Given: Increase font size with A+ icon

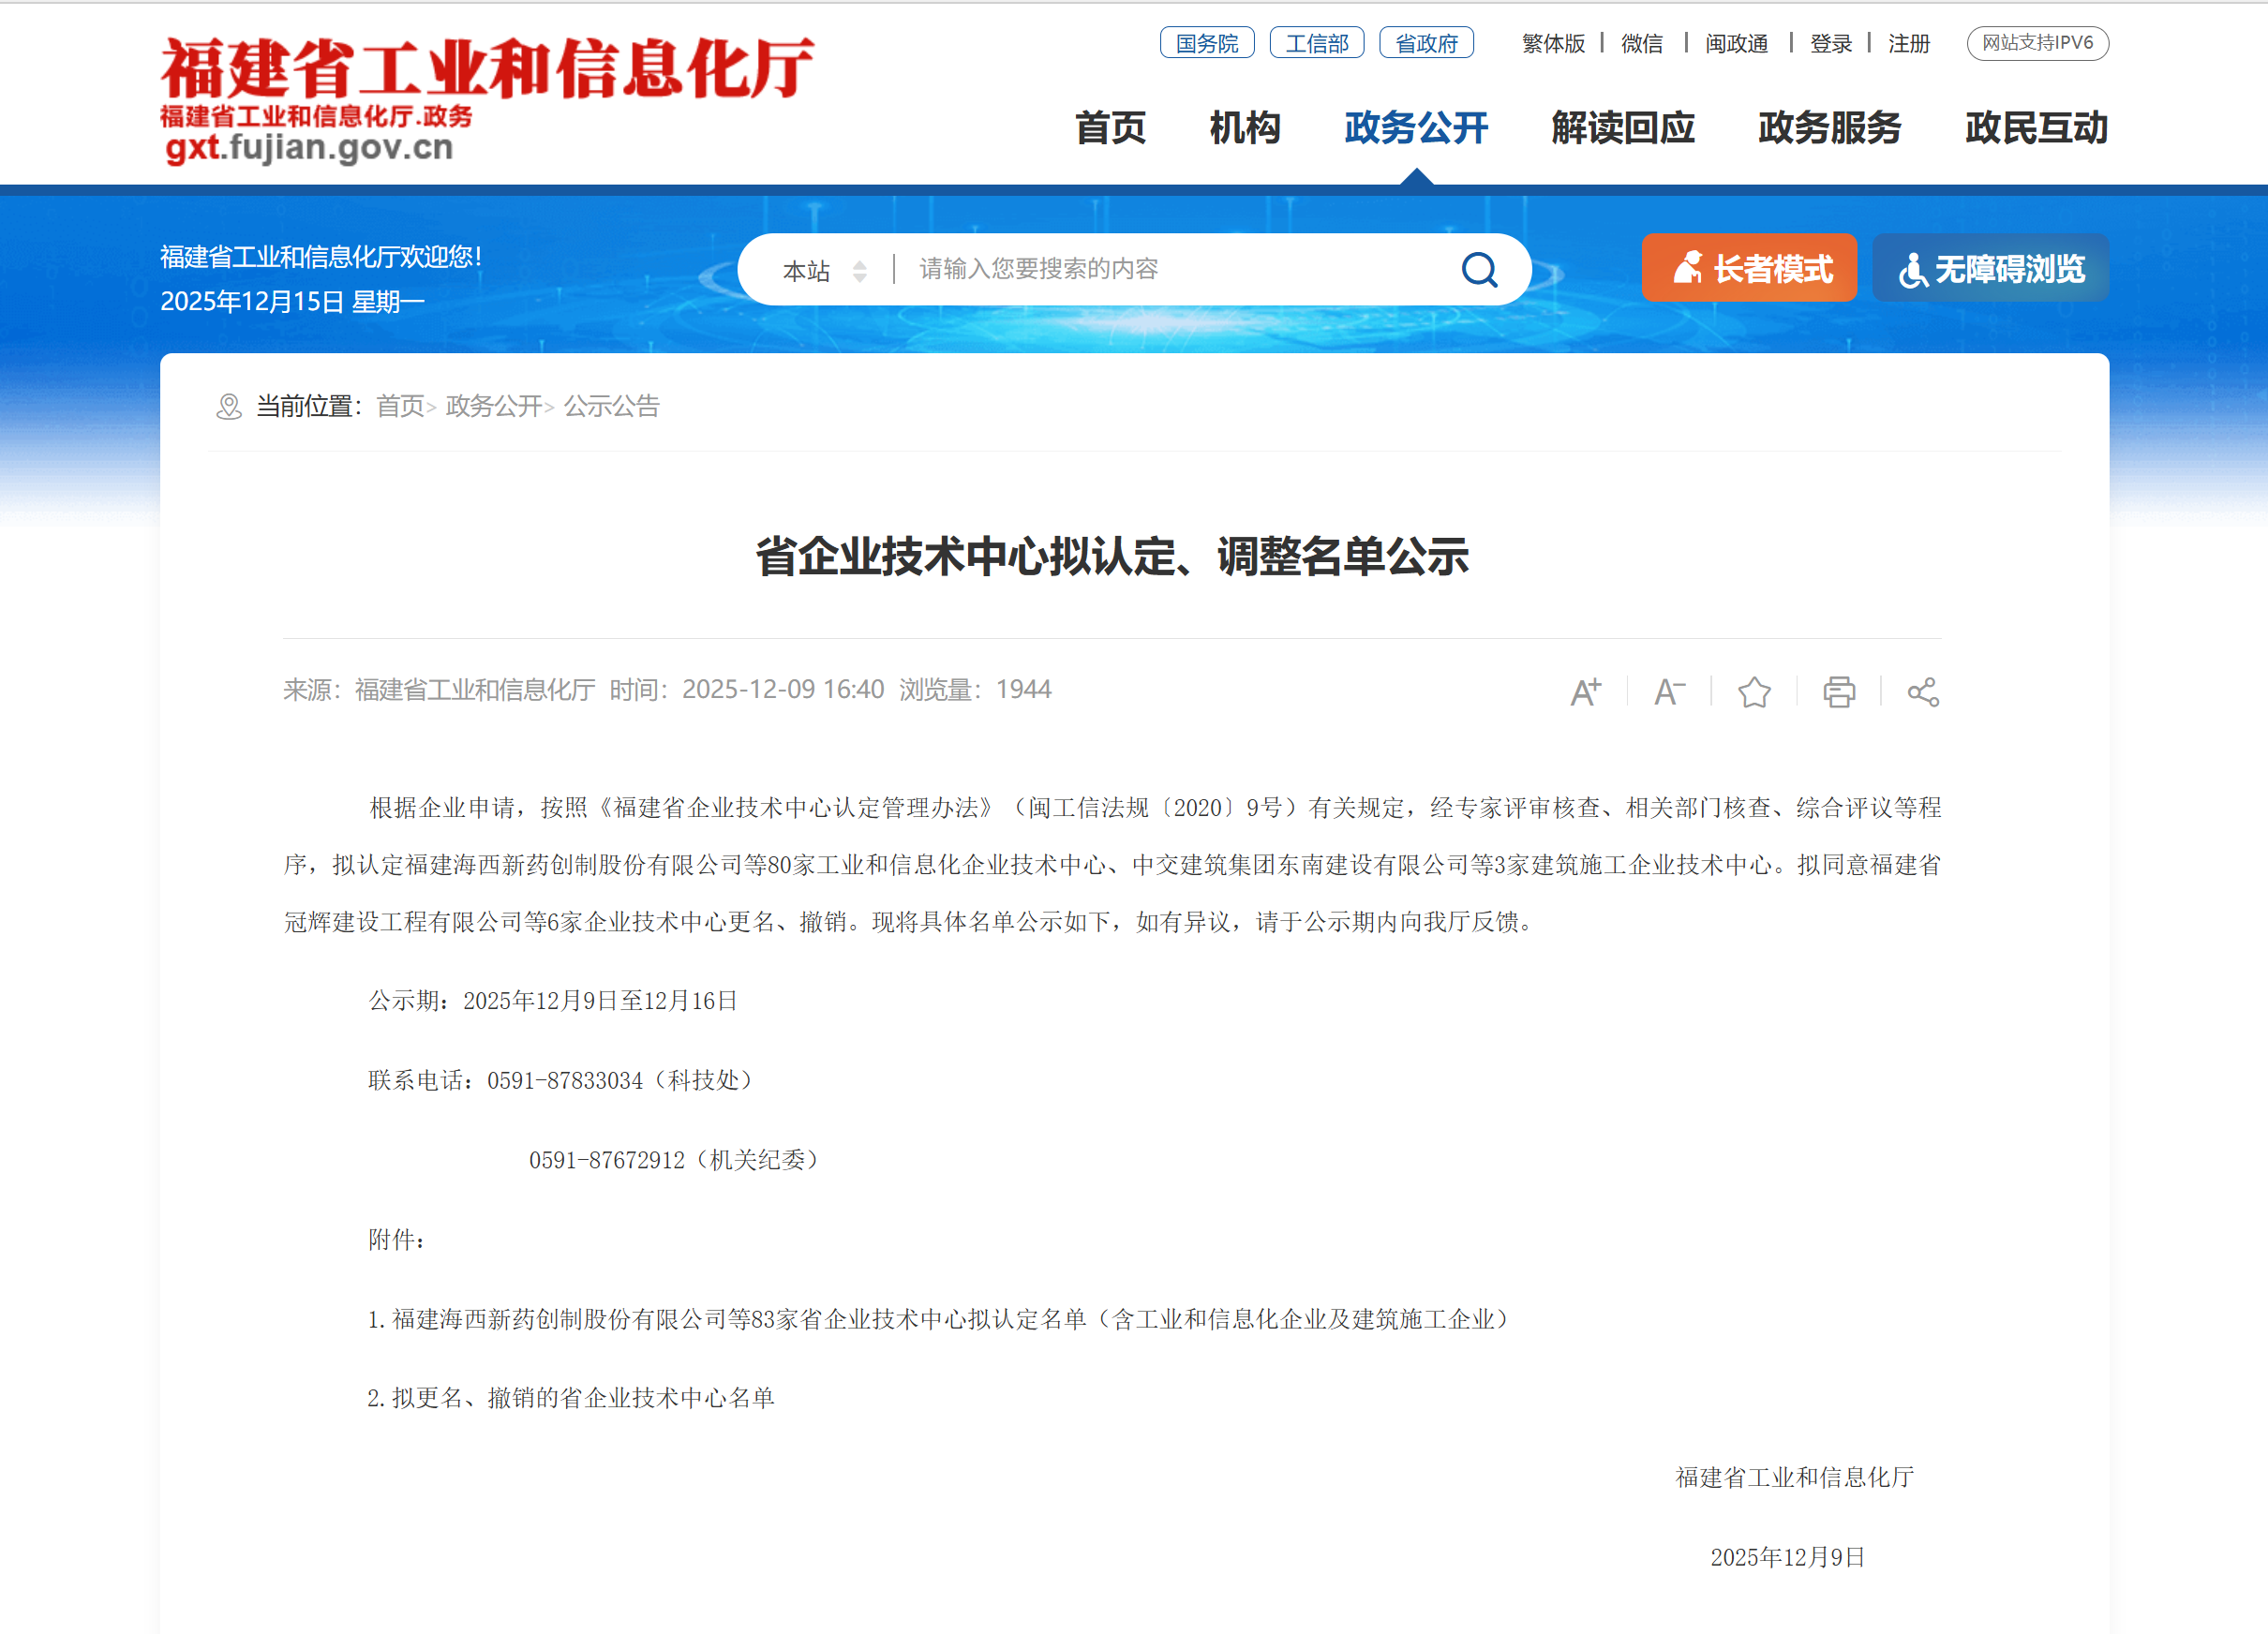Looking at the screenshot, I should [x=1585, y=691].
